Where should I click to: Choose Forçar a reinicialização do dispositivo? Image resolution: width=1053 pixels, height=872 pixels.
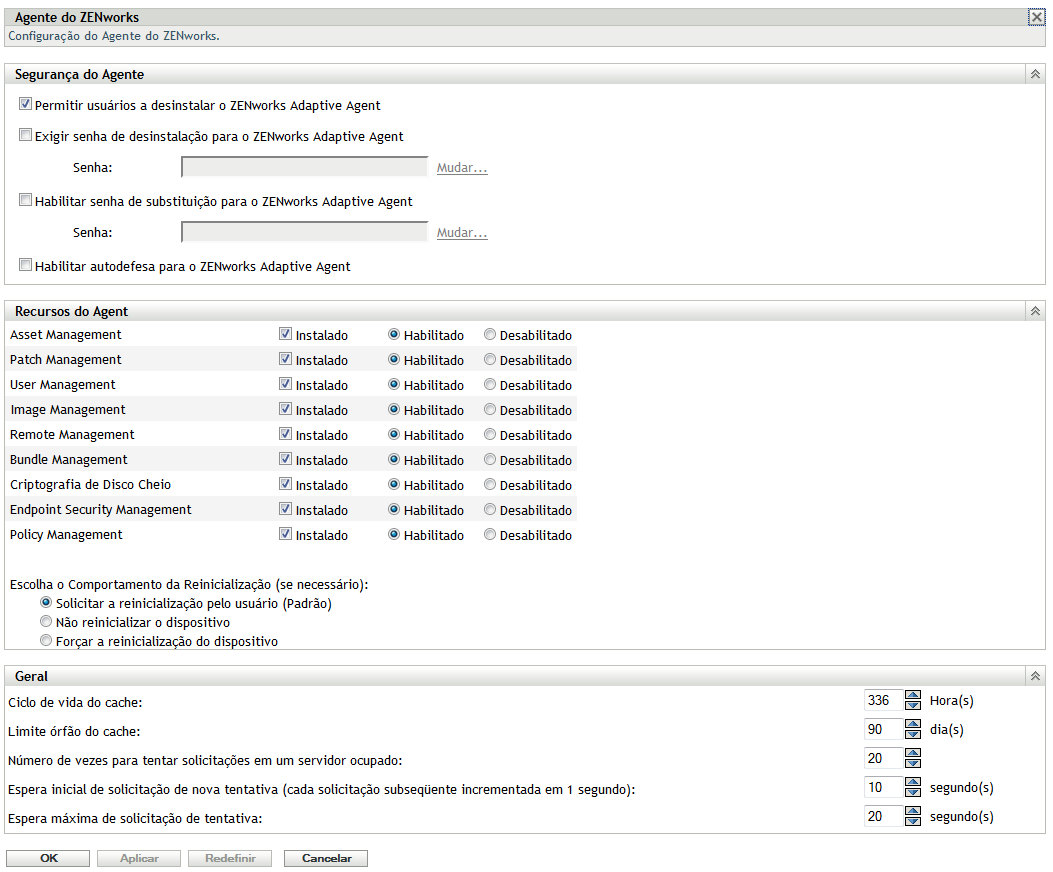click(46, 640)
